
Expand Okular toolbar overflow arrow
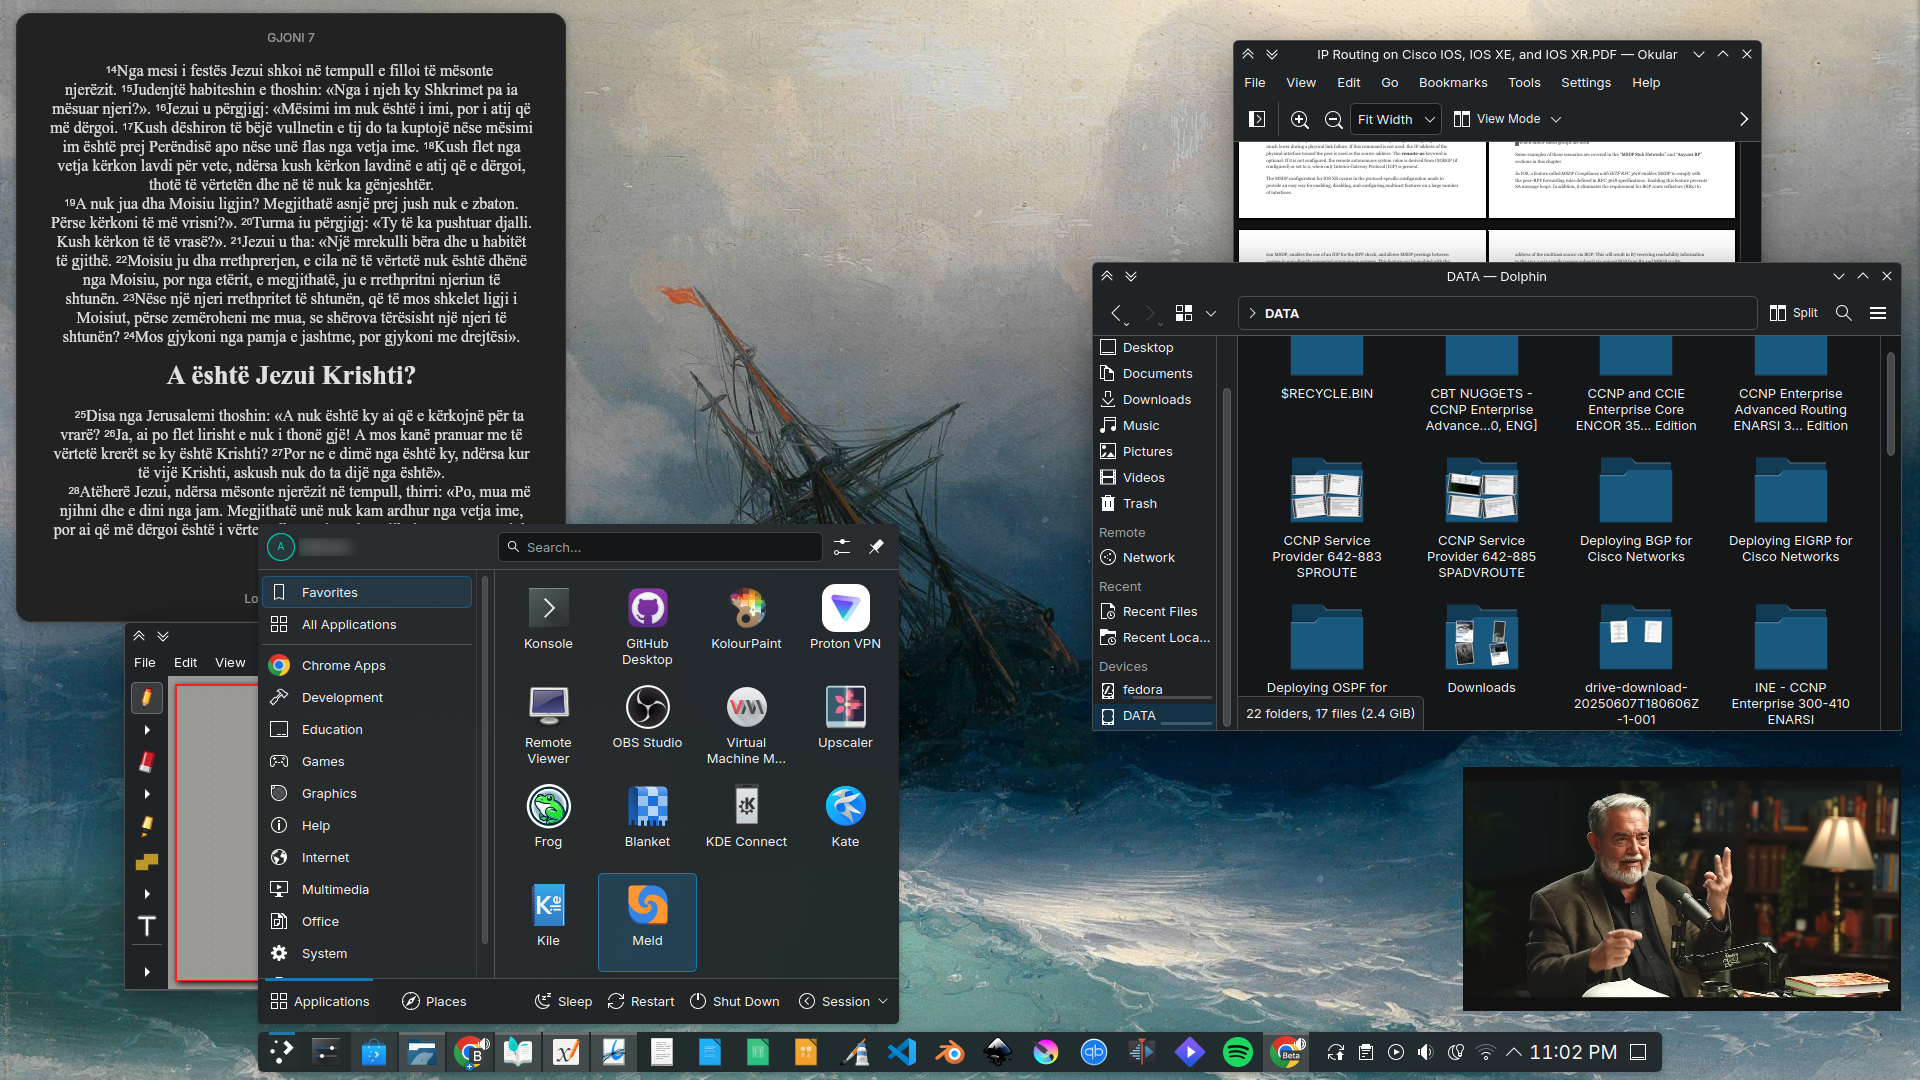(1743, 119)
